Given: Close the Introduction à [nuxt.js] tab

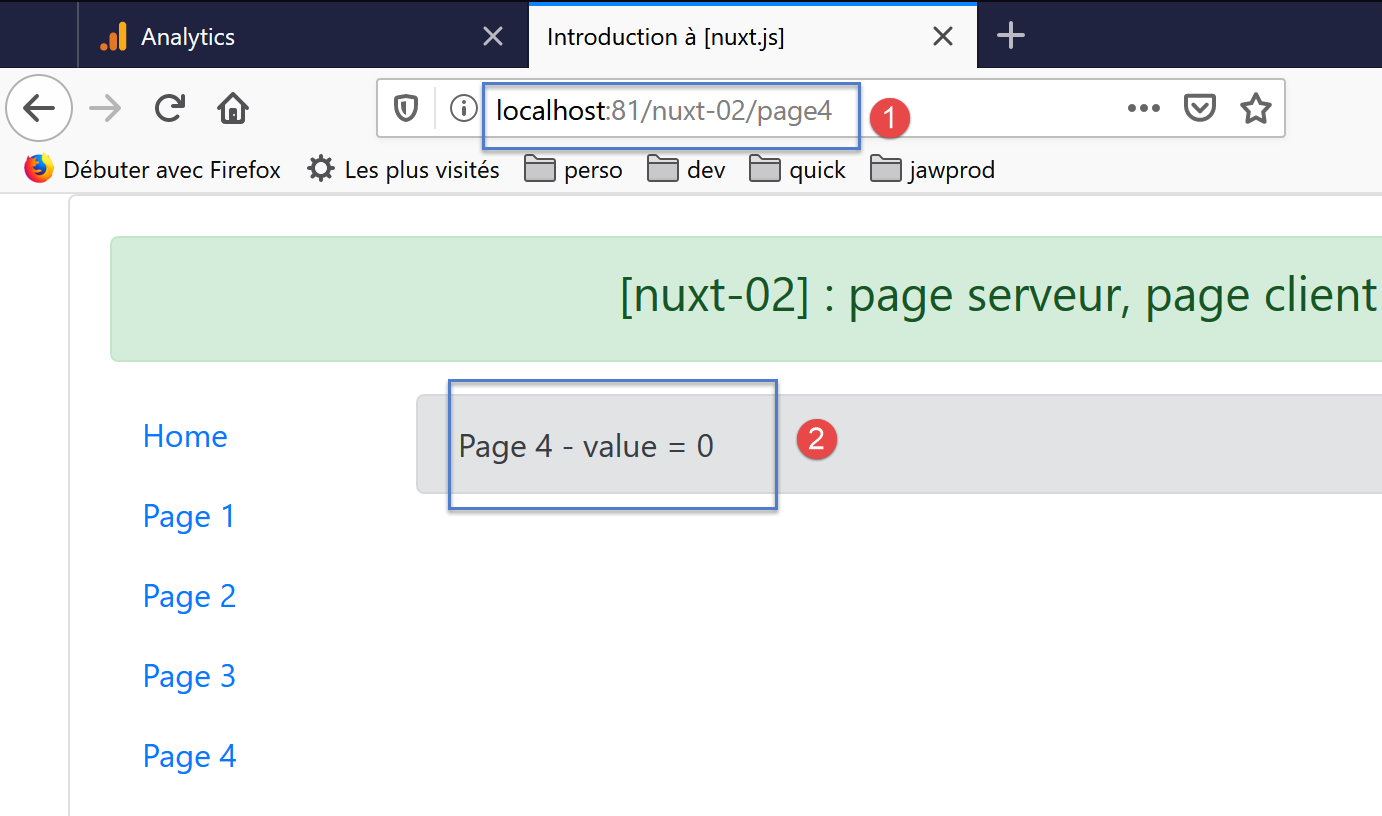Looking at the screenshot, I should 942,37.
